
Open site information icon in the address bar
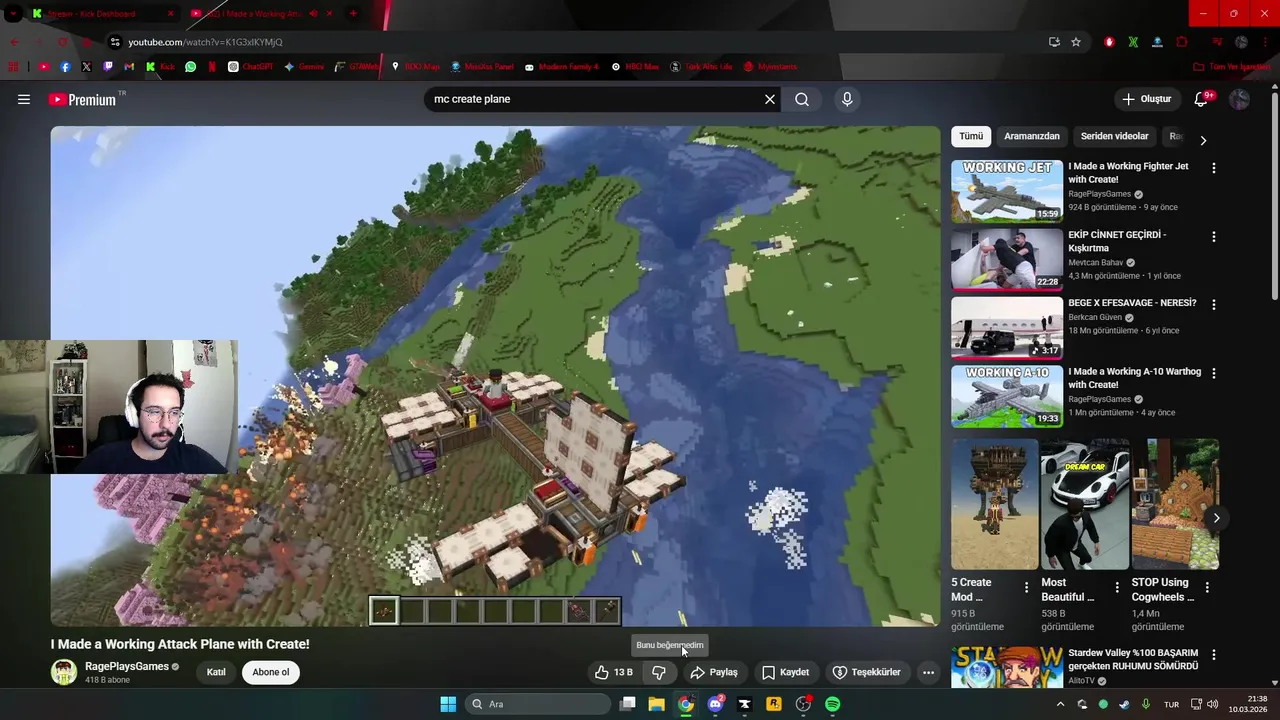pos(115,42)
